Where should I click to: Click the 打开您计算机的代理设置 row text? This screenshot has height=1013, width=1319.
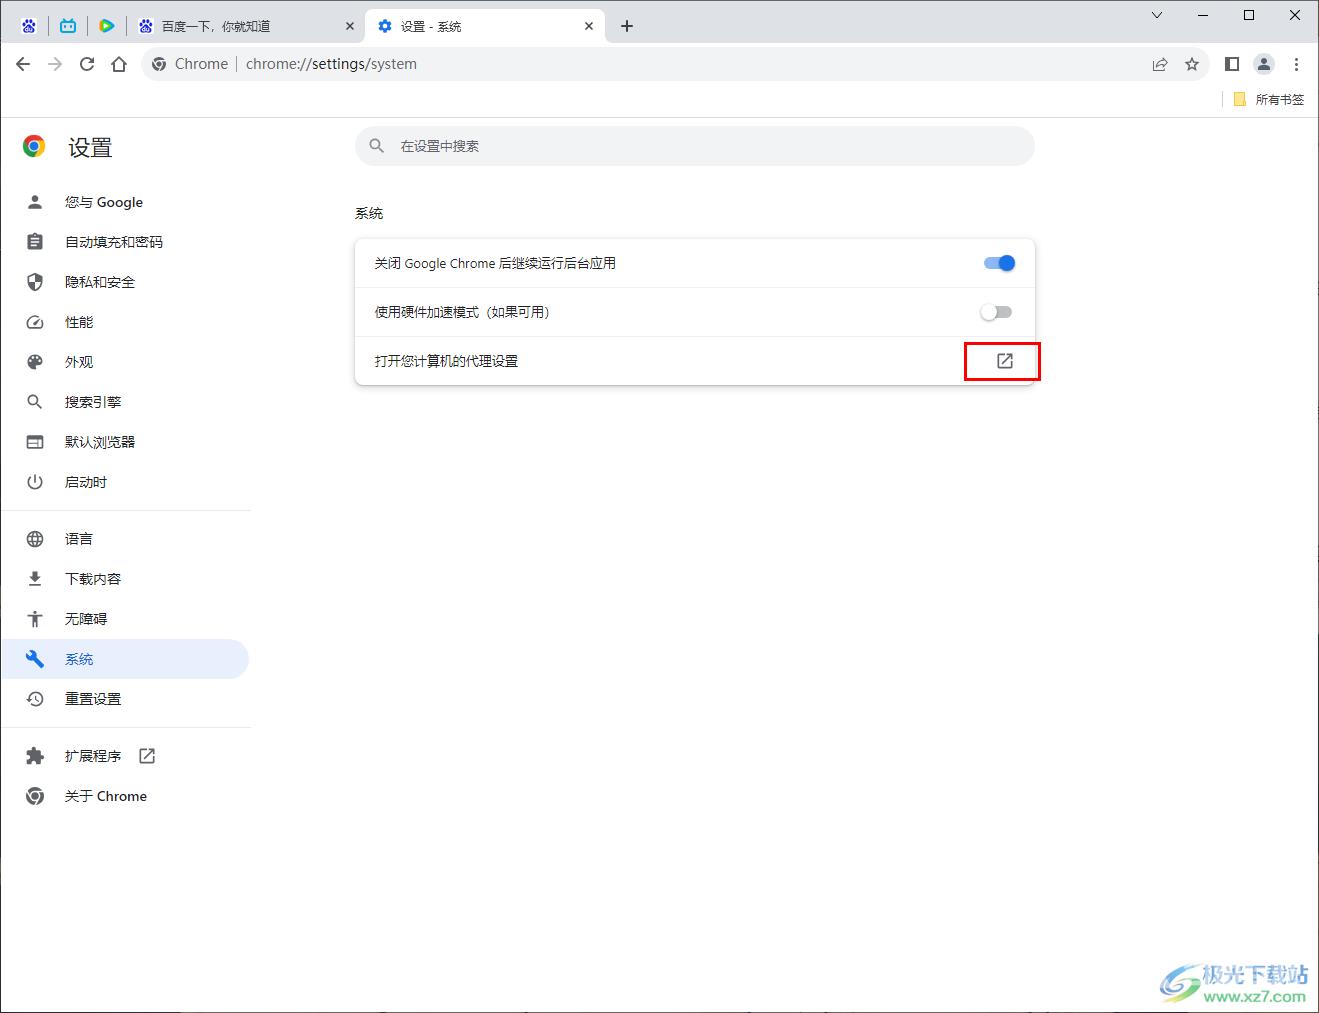(446, 361)
